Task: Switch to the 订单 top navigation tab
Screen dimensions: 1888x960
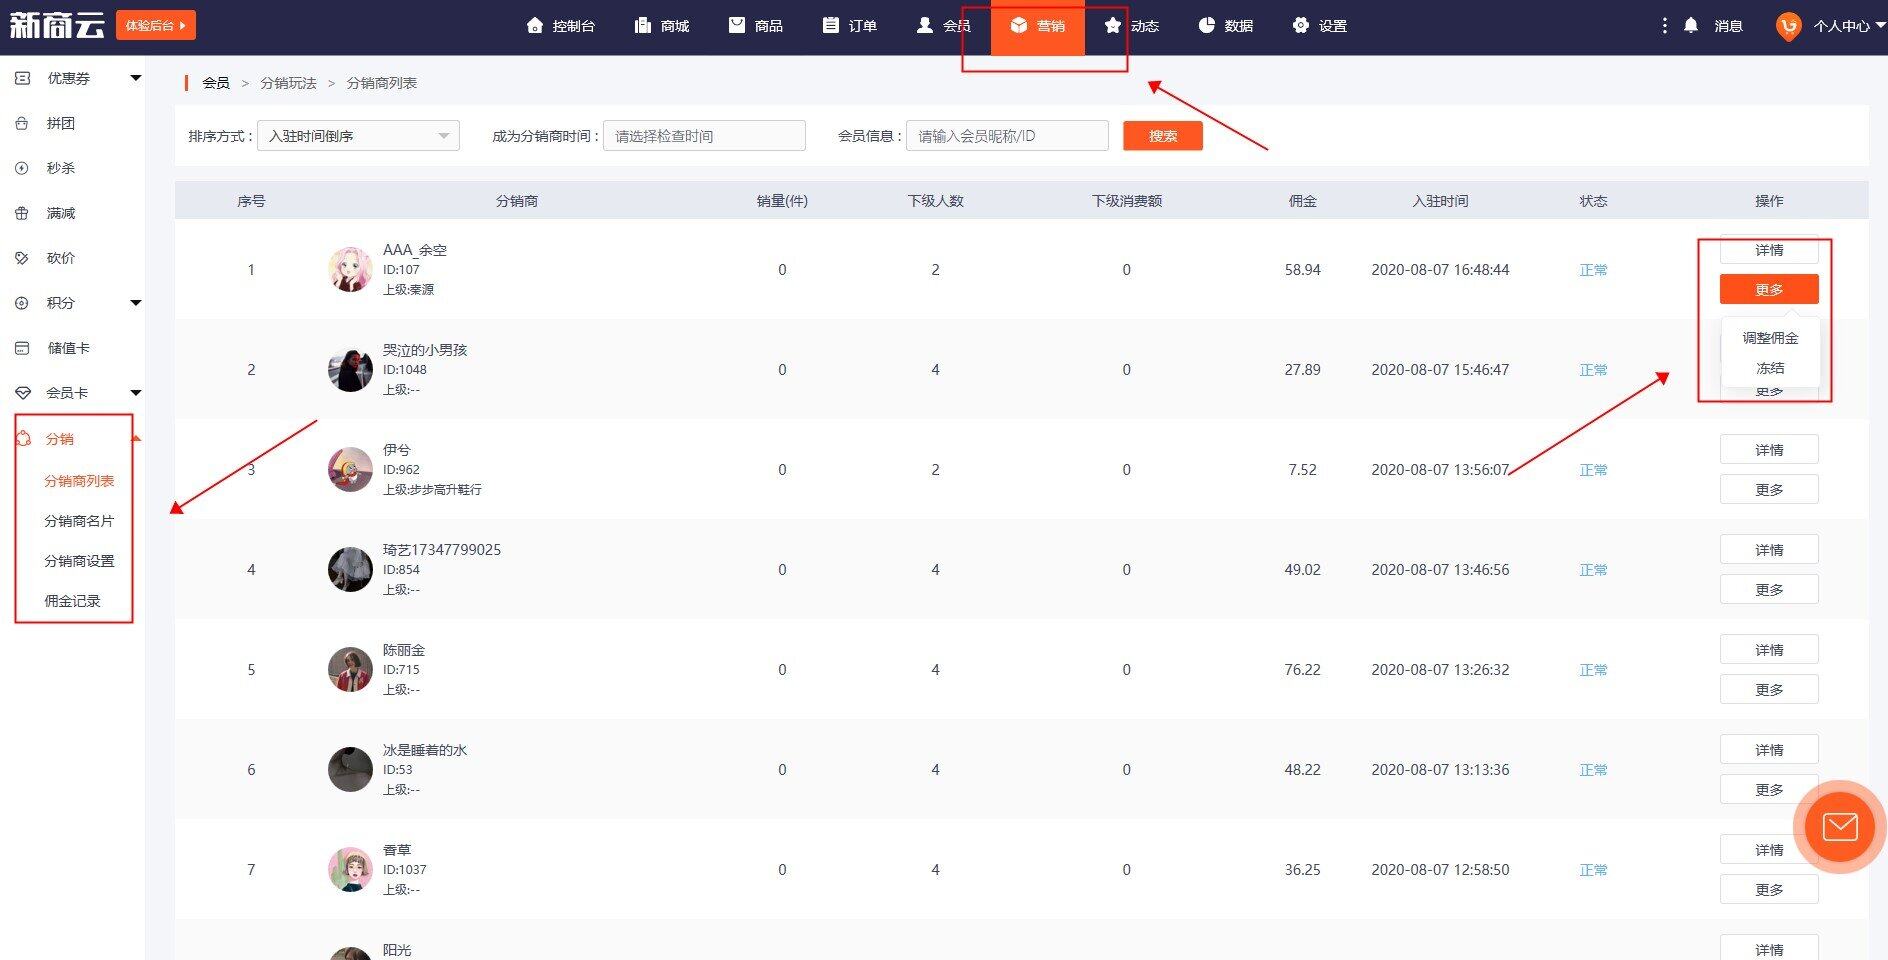Action: coord(850,26)
